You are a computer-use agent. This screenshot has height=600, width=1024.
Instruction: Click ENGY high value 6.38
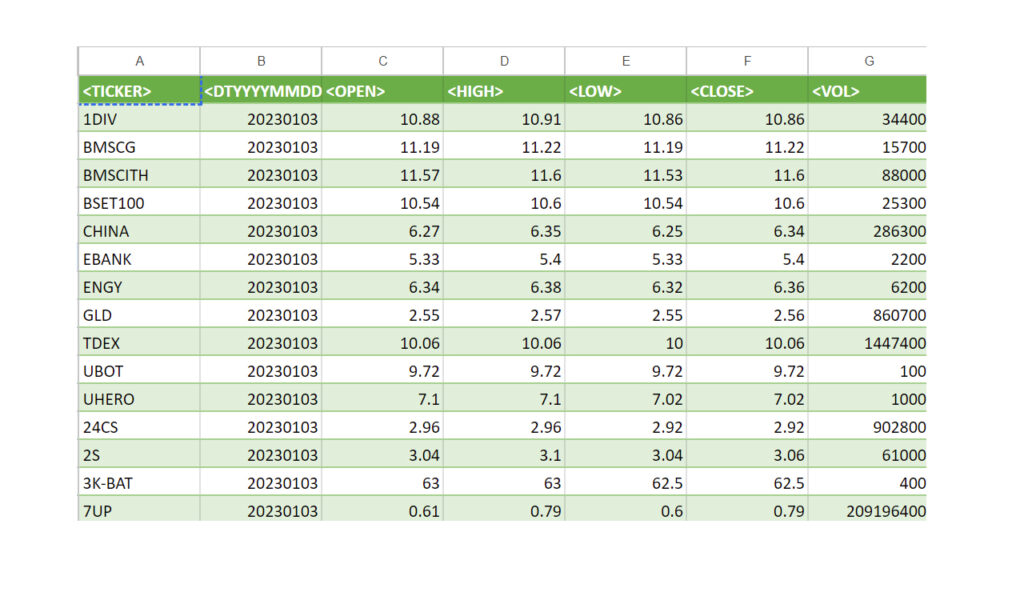(x=504, y=287)
